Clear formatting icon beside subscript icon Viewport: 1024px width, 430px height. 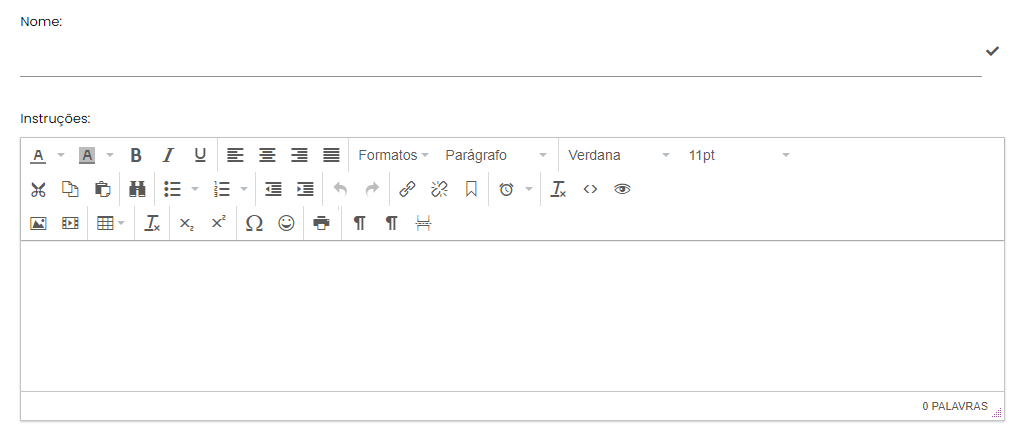tap(152, 223)
